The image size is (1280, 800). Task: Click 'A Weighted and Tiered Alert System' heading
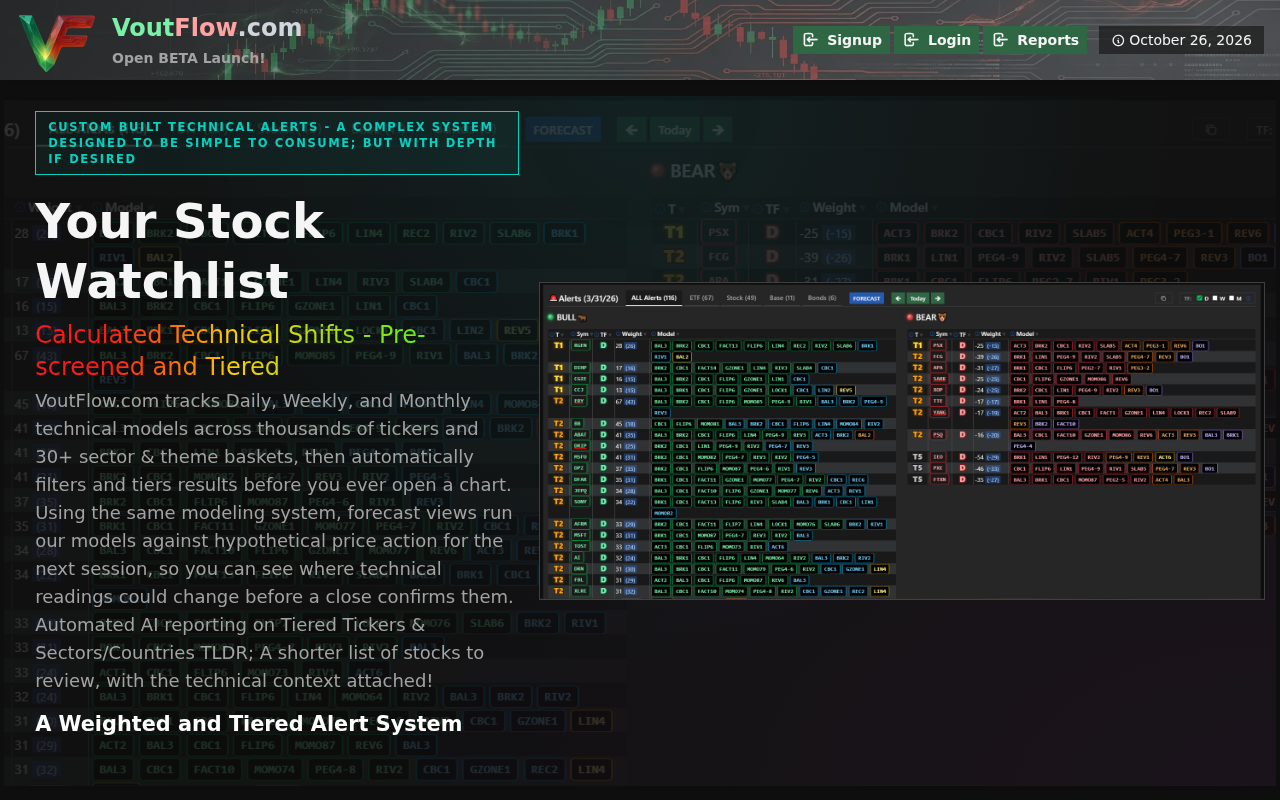click(x=249, y=723)
